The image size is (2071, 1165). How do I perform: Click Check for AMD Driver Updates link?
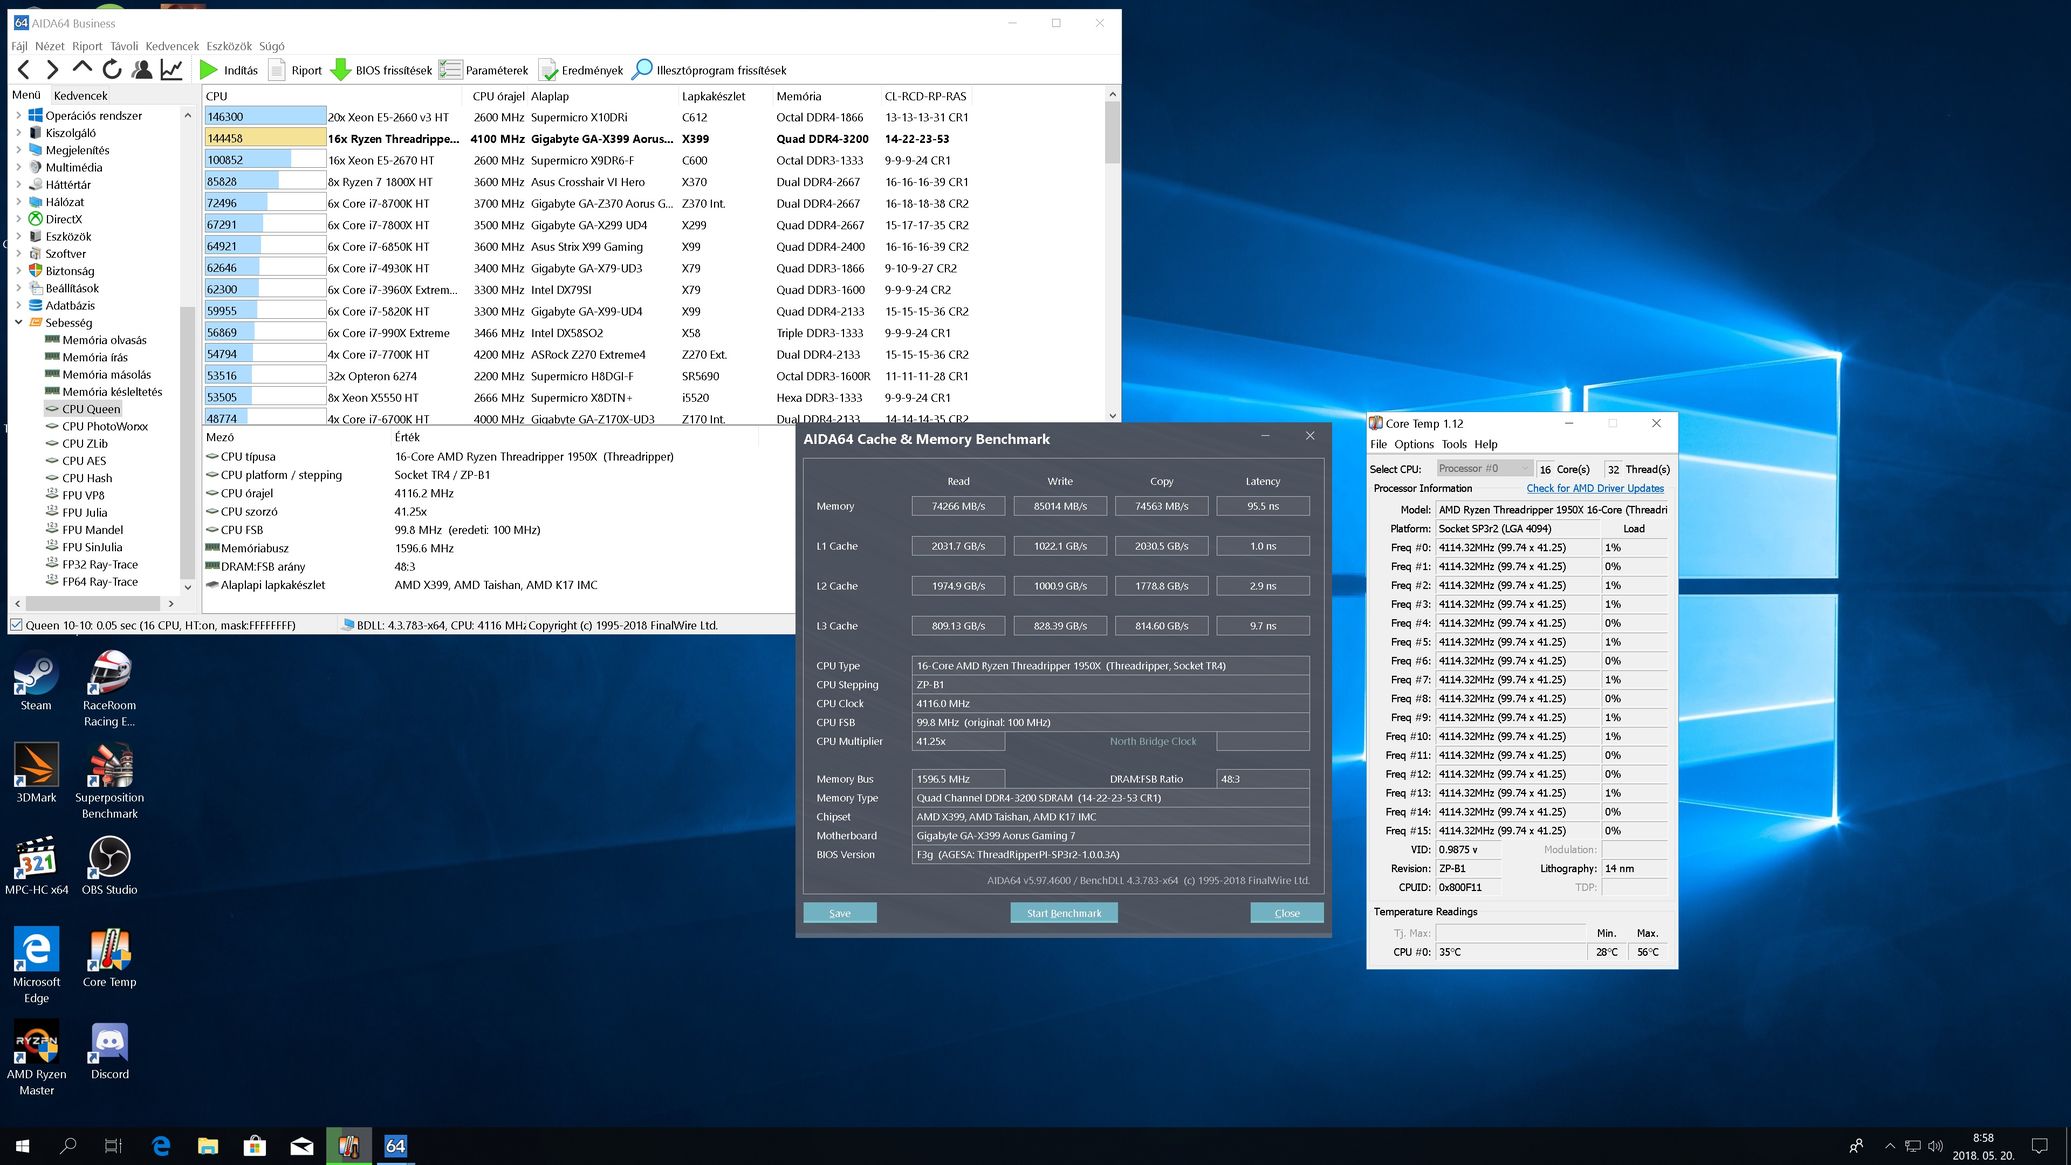click(x=1595, y=488)
